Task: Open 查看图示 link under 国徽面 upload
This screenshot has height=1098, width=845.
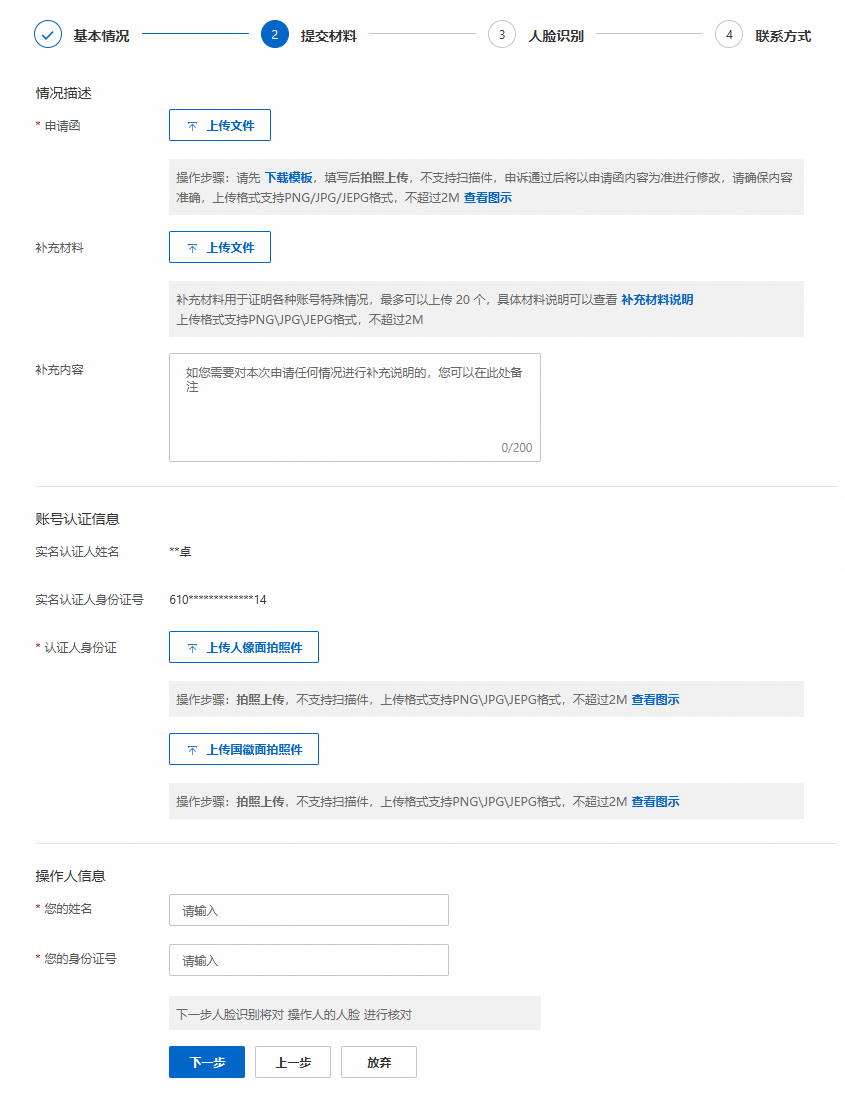Action: click(x=655, y=802)
